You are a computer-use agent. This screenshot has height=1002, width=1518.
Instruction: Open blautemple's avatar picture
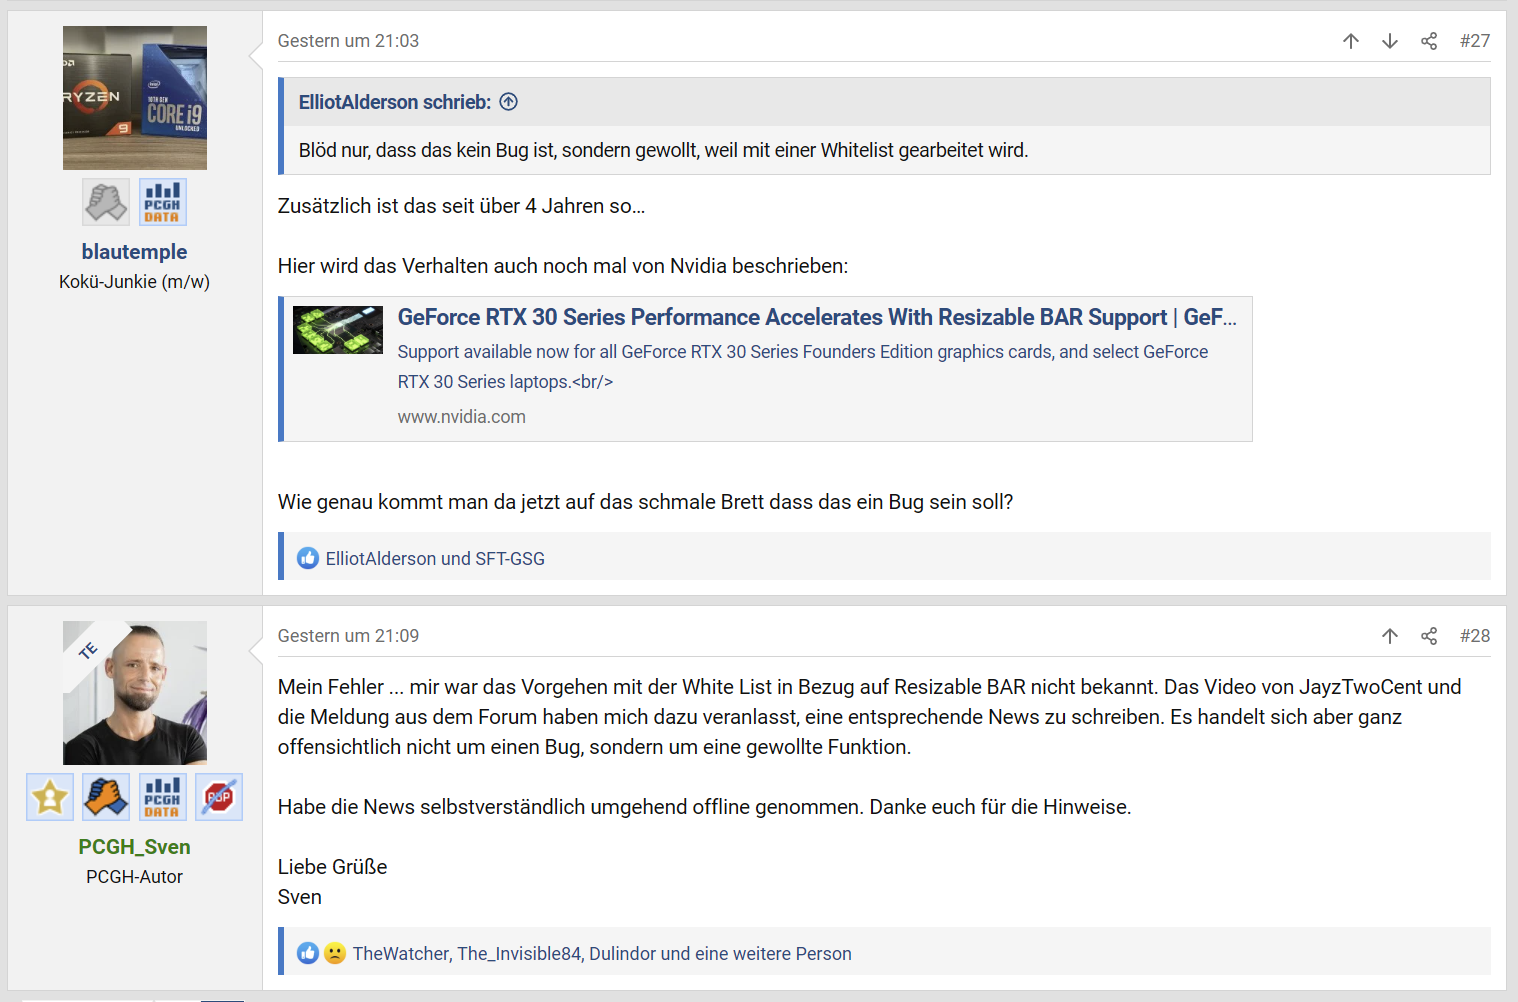click(135, 98)
